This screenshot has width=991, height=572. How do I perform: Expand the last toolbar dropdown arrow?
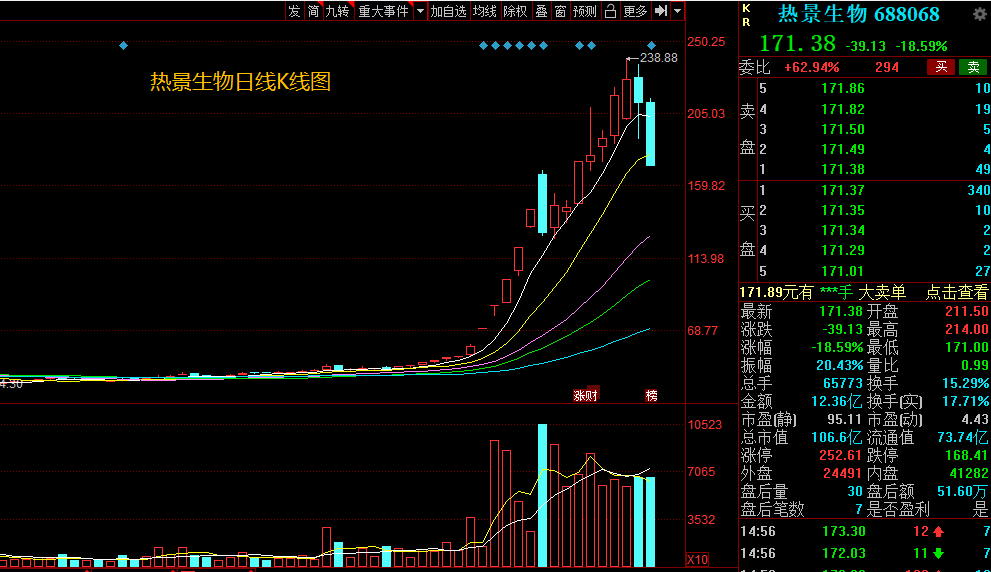click(x=678, y=11)
